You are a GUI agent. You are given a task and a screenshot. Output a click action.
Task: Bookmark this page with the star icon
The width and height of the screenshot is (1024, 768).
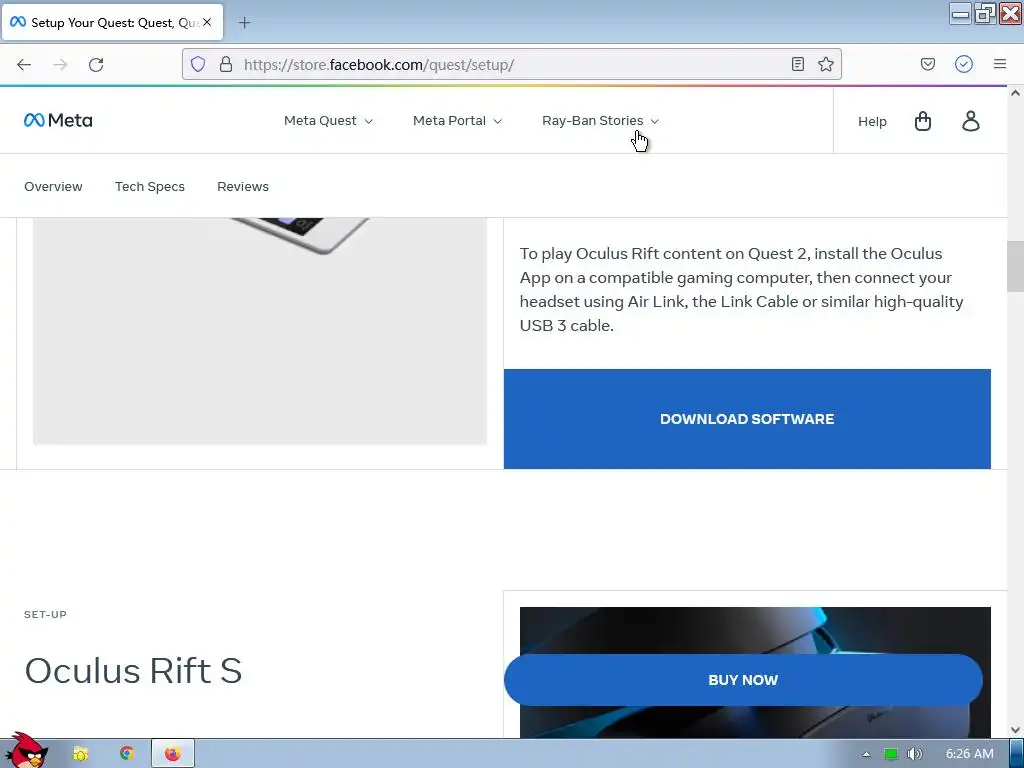pos(825,64)
